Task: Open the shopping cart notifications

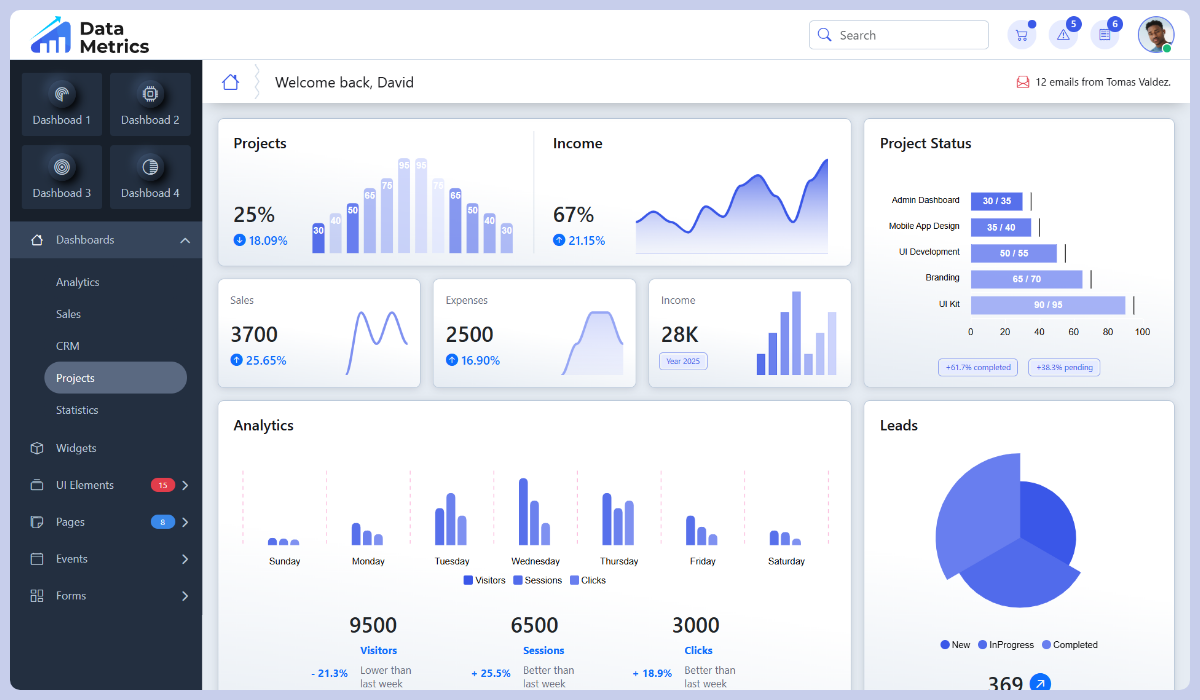Action: [x=1021, y=34]
